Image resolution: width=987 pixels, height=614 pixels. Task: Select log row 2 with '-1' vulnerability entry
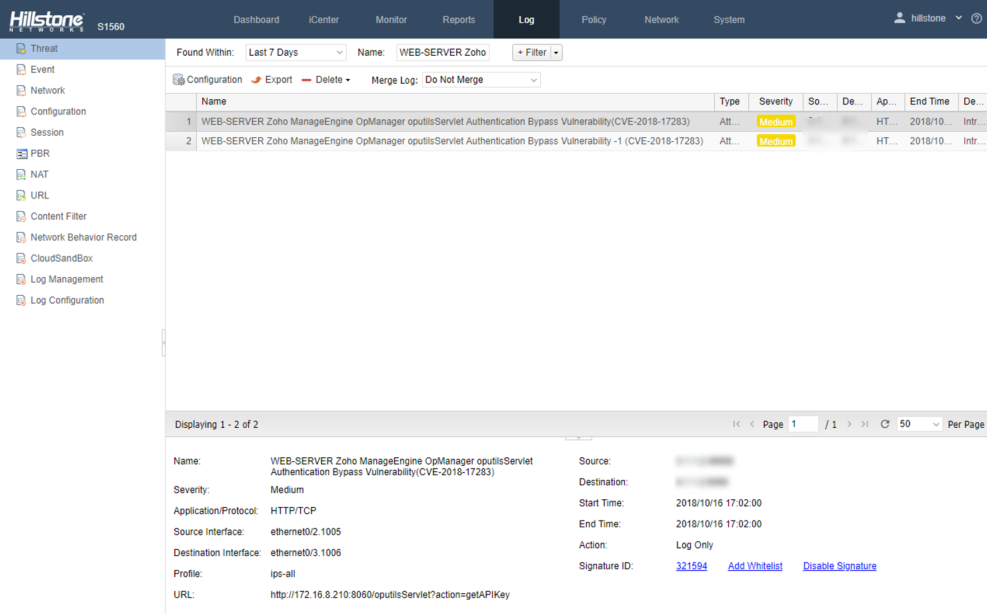pos(576,141)
